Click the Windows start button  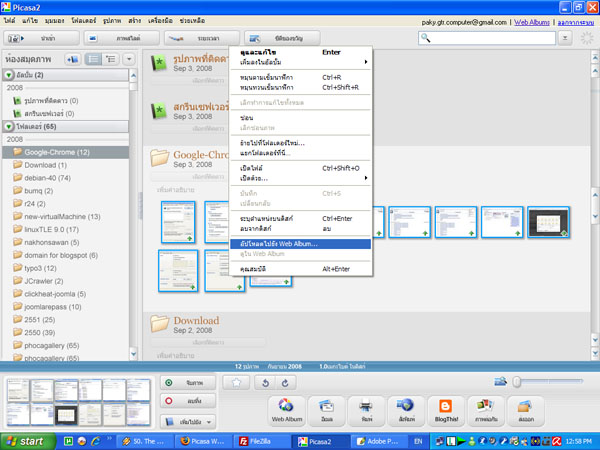[28, 441]
